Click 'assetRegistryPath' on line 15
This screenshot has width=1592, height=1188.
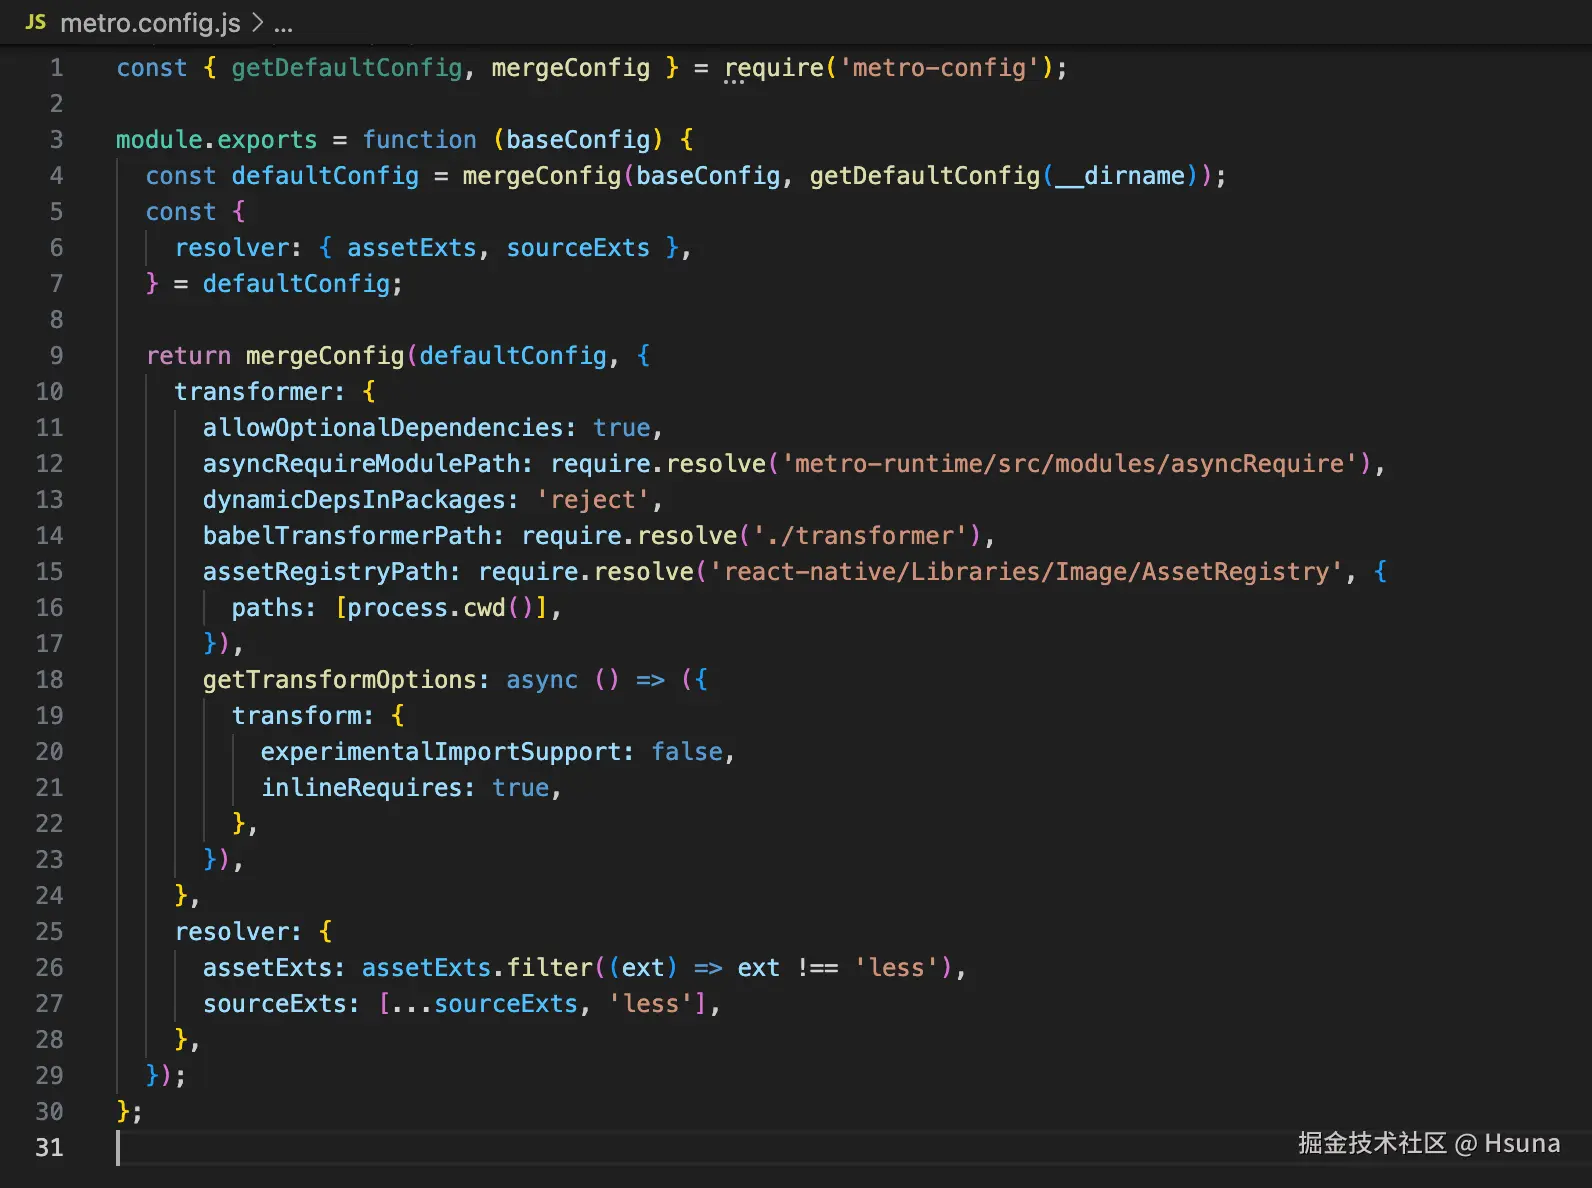coord(325,572)
